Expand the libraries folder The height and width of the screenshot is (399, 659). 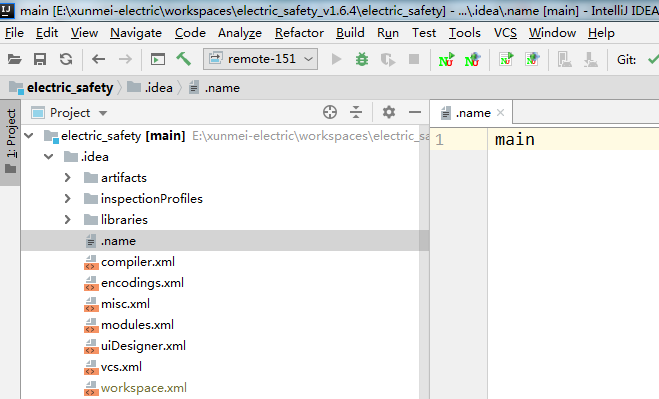click(x=68, y=219)
